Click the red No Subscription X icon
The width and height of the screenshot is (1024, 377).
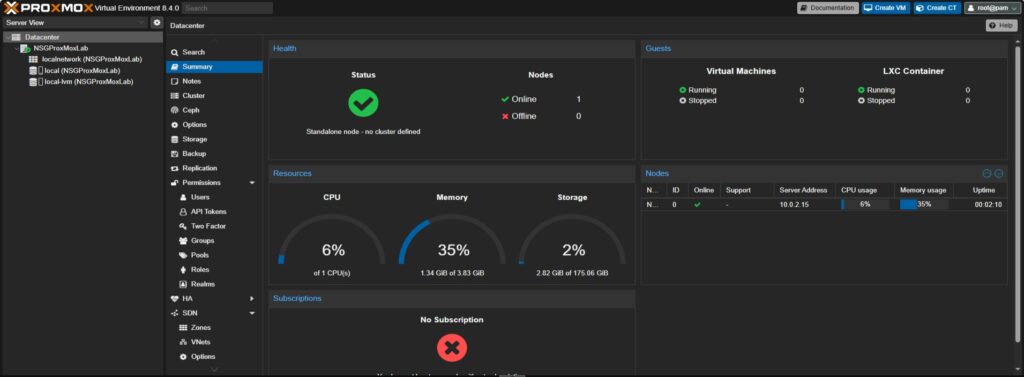coord(451,348)
